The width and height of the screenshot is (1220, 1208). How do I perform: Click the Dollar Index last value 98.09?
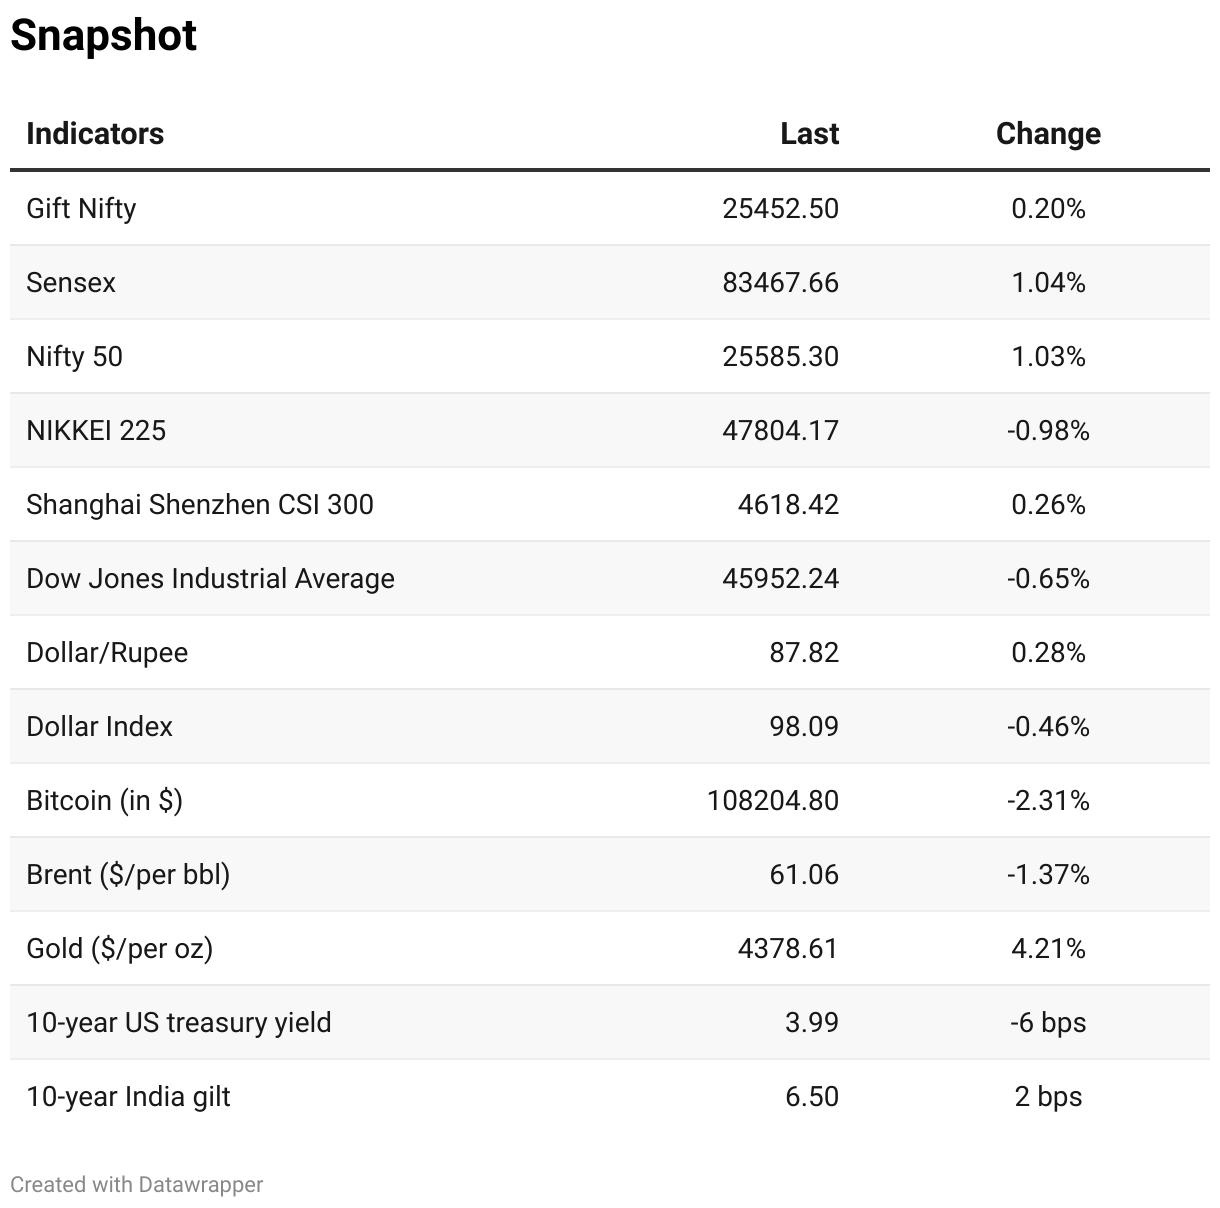coord(804,727)
